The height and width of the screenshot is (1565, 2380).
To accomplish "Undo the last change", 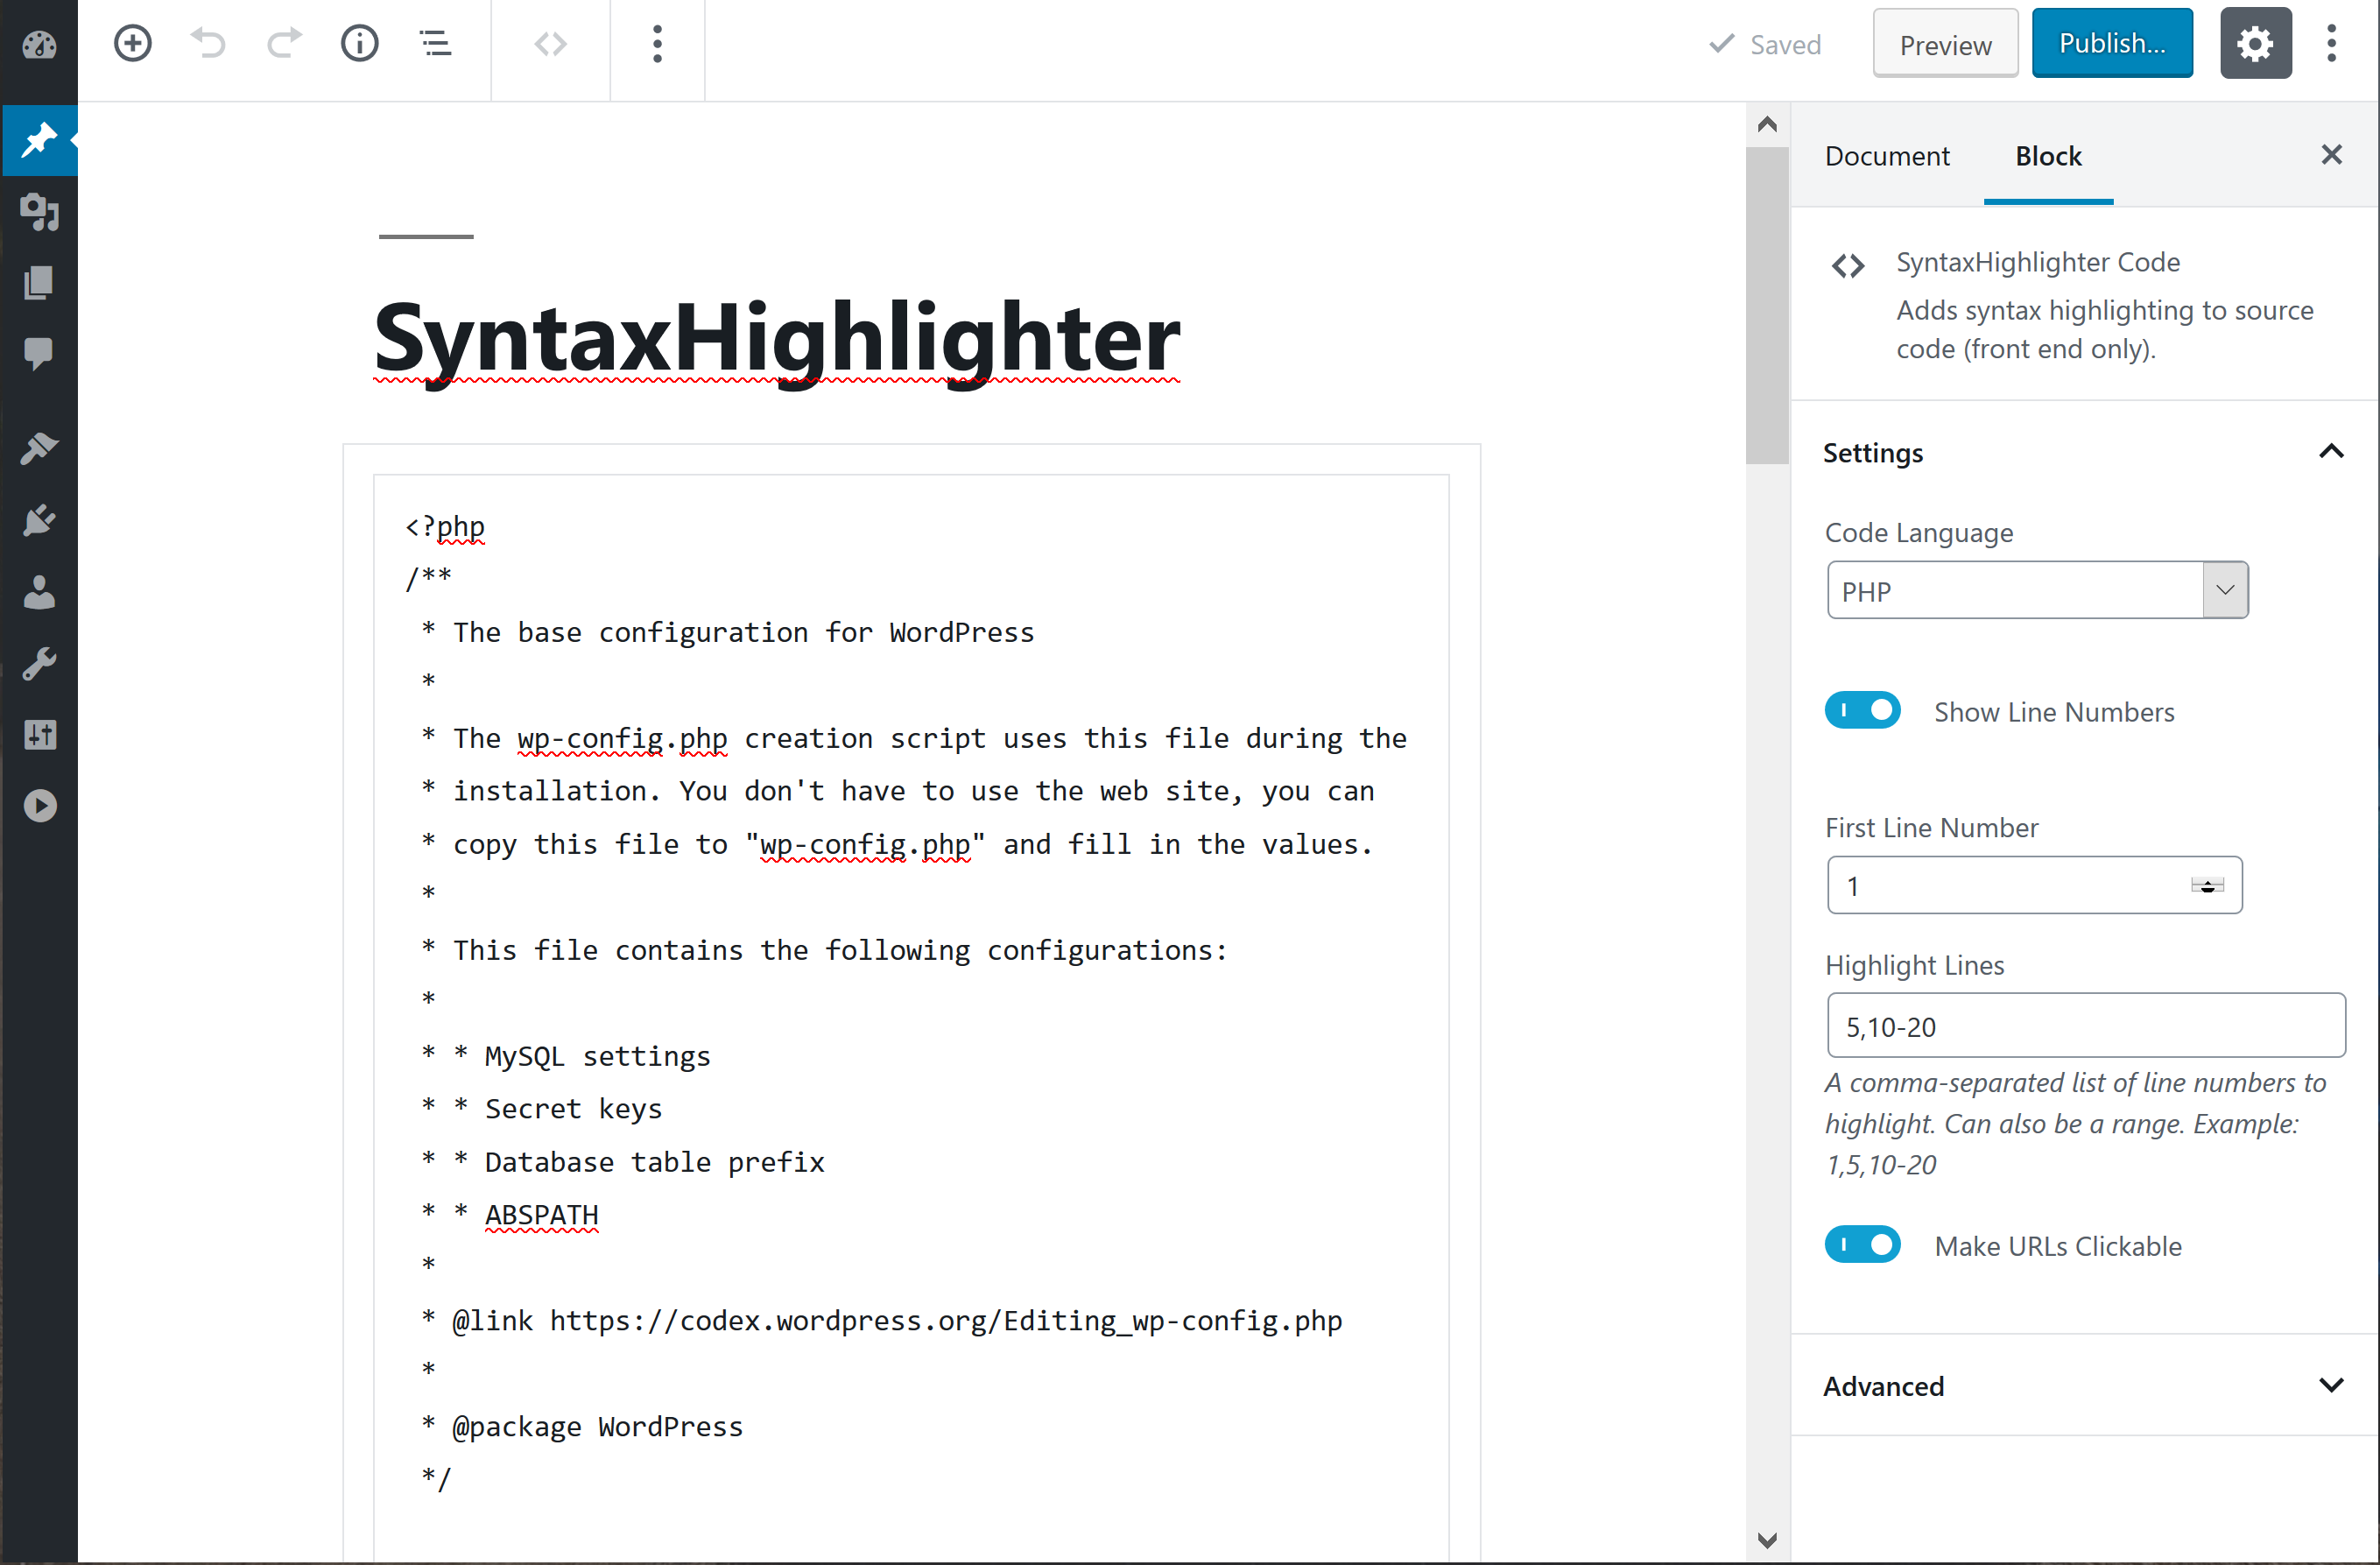I will pyautogui.click(x=208, y=44).
